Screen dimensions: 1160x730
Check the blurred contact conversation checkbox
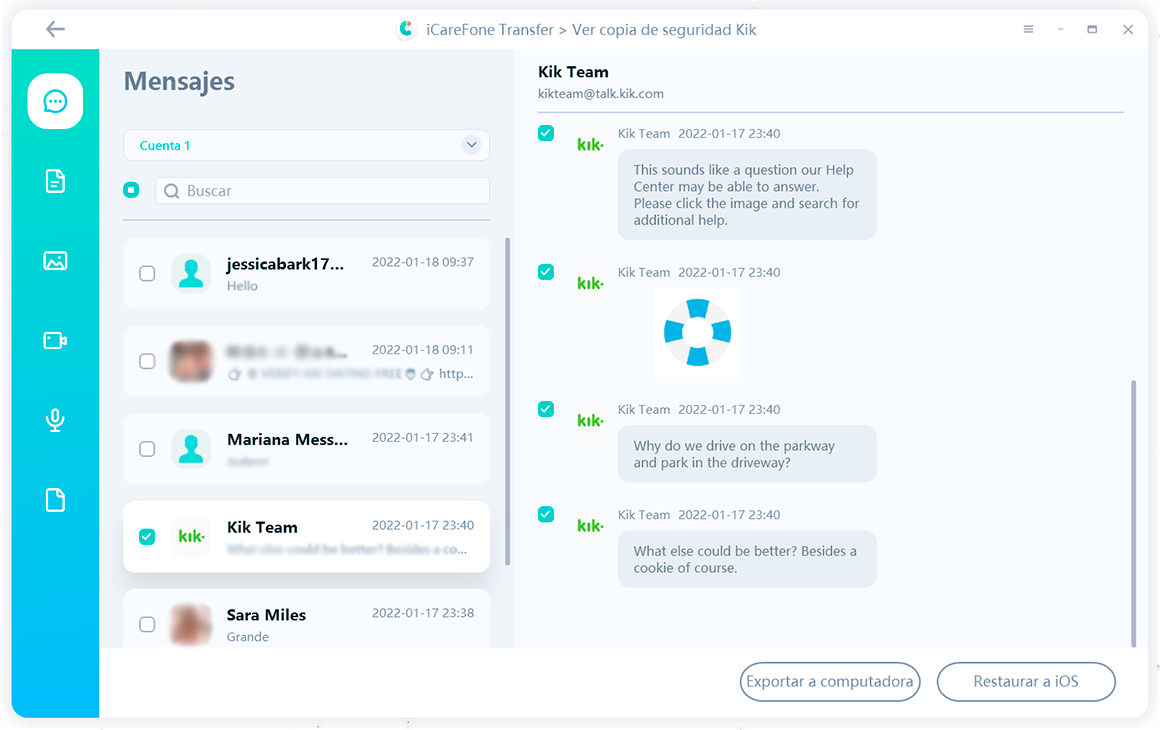(x=147, y=361)
